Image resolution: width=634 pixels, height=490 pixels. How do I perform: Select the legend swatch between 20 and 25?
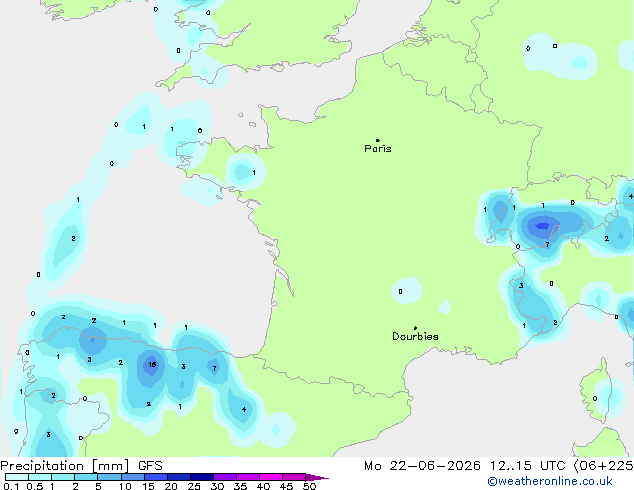pyautogui.click(x=179, y=477)
